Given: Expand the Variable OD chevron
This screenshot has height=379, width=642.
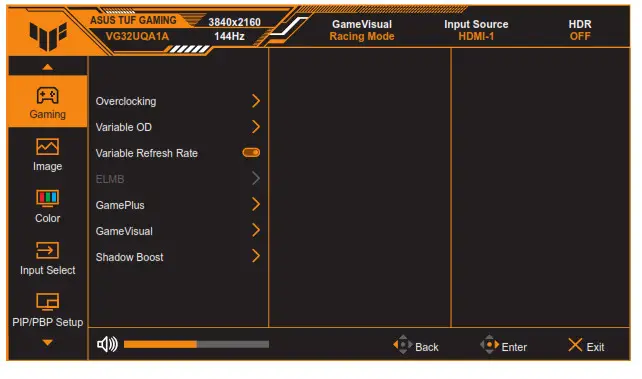Looking at the screenshot, I should (256, 126).
